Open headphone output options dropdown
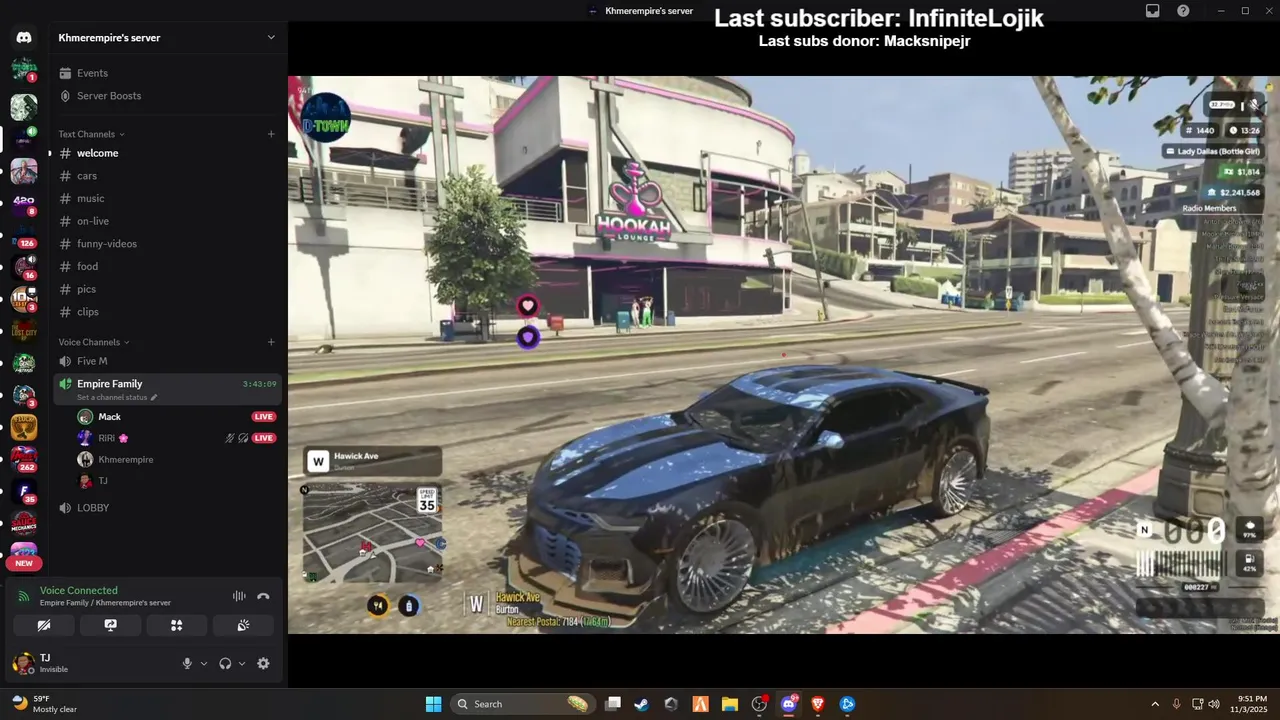Screen dimensions: 1280x720 (242, 663)
